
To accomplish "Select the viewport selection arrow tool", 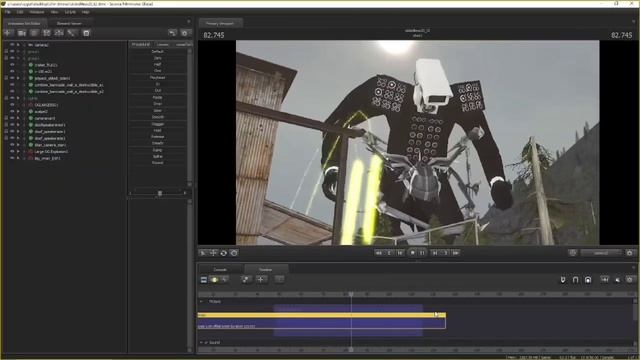I will click(x=202, y=253).
